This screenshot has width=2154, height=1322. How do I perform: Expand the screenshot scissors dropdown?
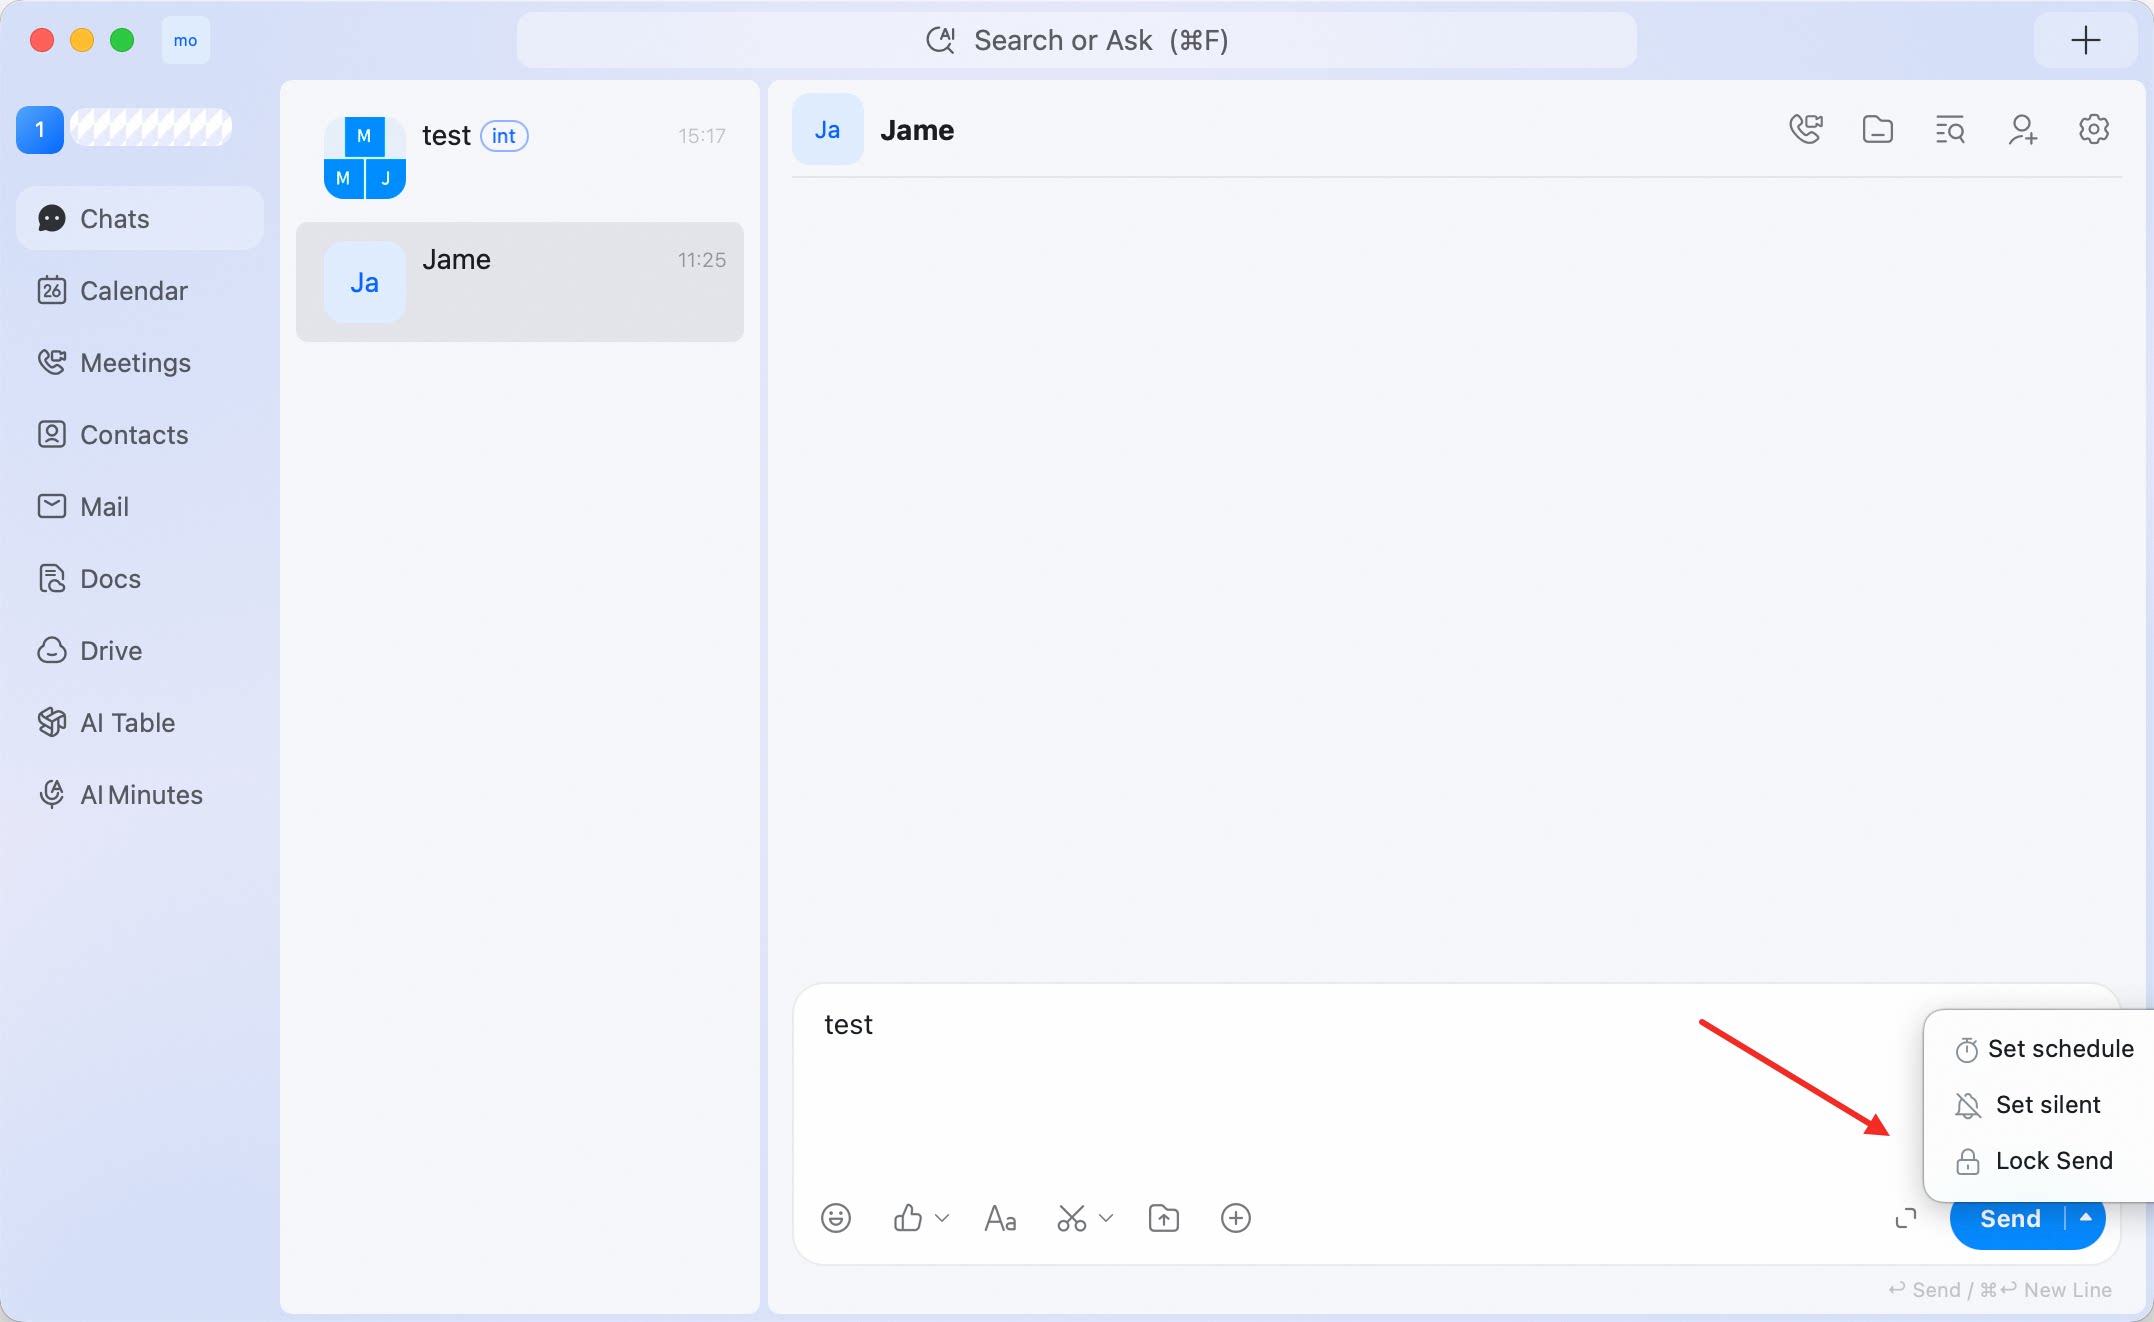pos(1106,1218)
